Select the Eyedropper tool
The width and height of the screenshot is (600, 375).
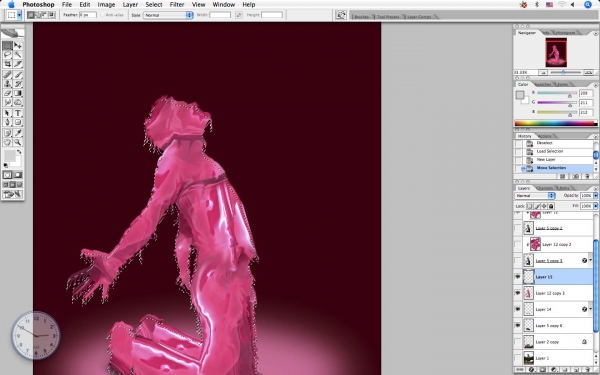[18, 133]
